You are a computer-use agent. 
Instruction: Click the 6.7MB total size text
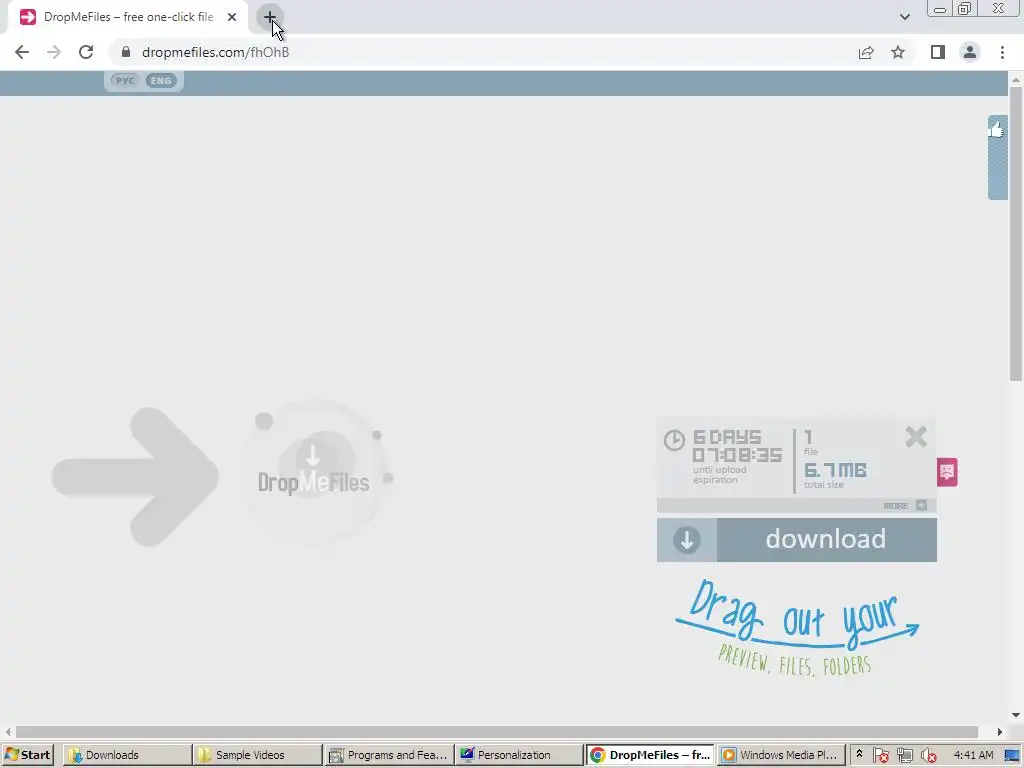point(835,470)
